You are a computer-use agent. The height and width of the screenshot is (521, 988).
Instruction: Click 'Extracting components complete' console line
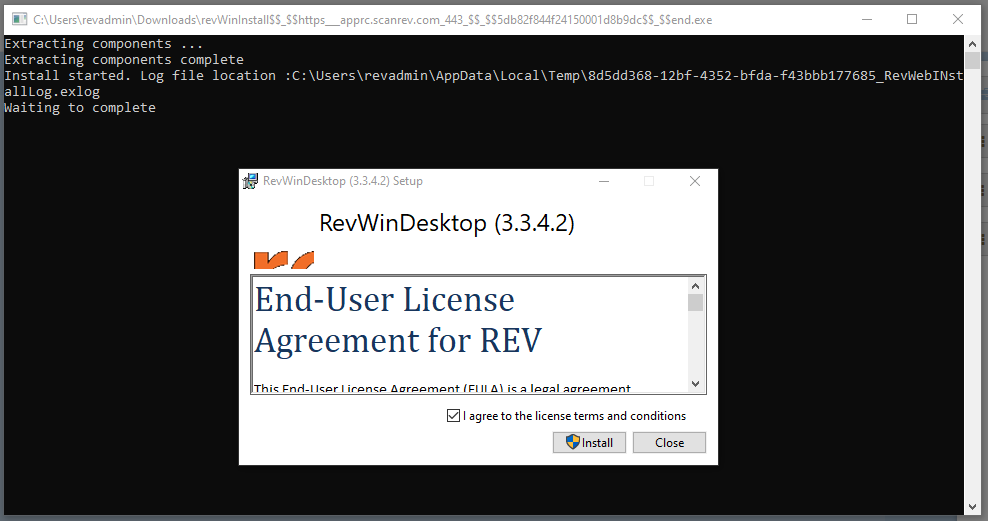click(124, 60)
